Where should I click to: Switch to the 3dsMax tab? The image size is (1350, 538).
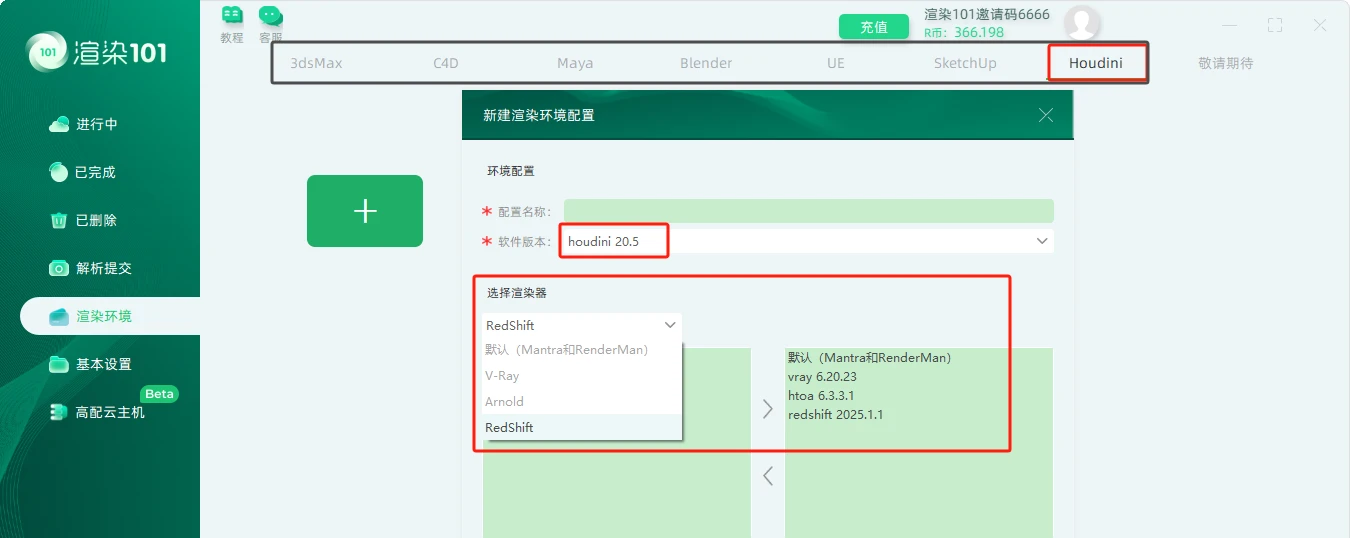[316, 63]
